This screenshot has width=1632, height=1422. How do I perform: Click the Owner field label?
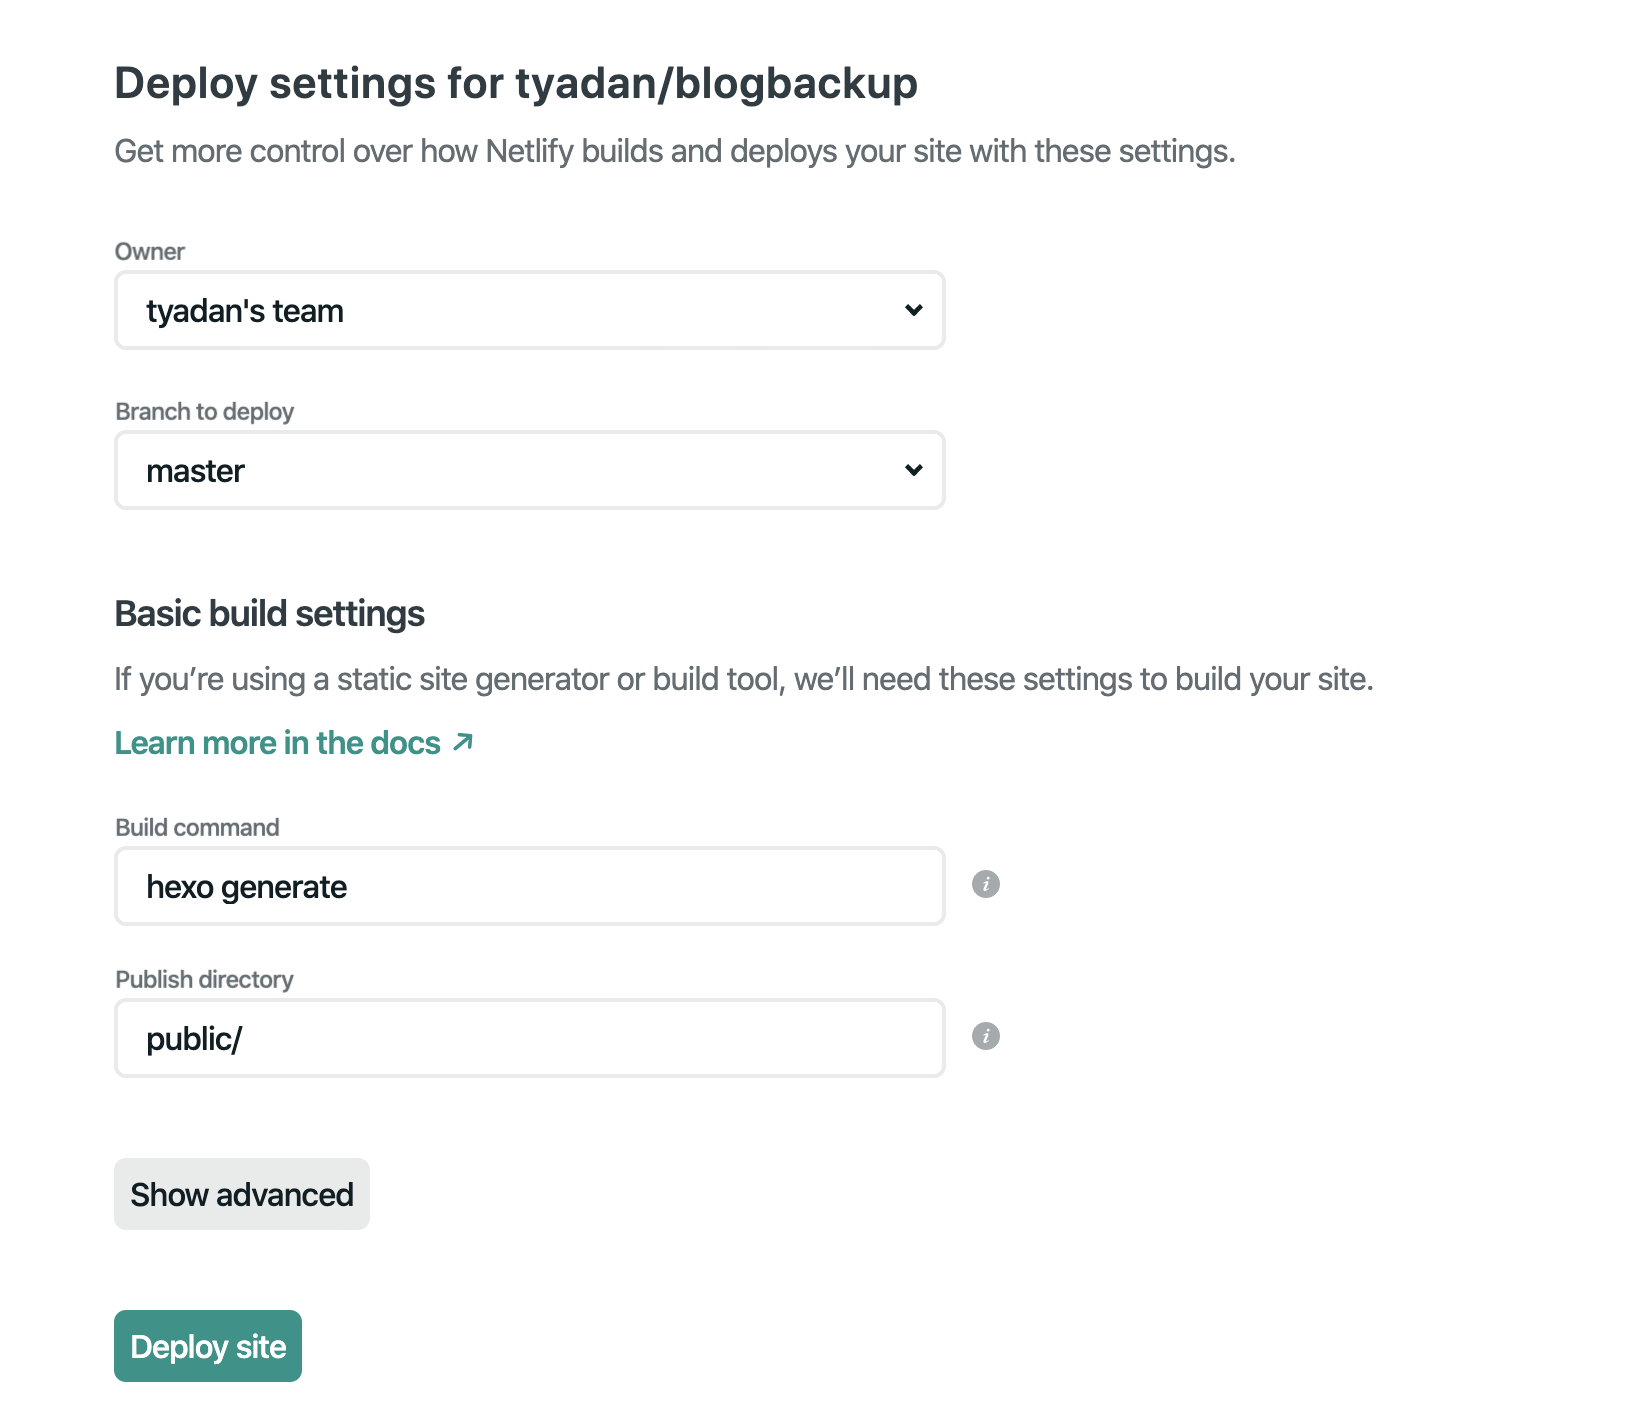click(150, 252)
